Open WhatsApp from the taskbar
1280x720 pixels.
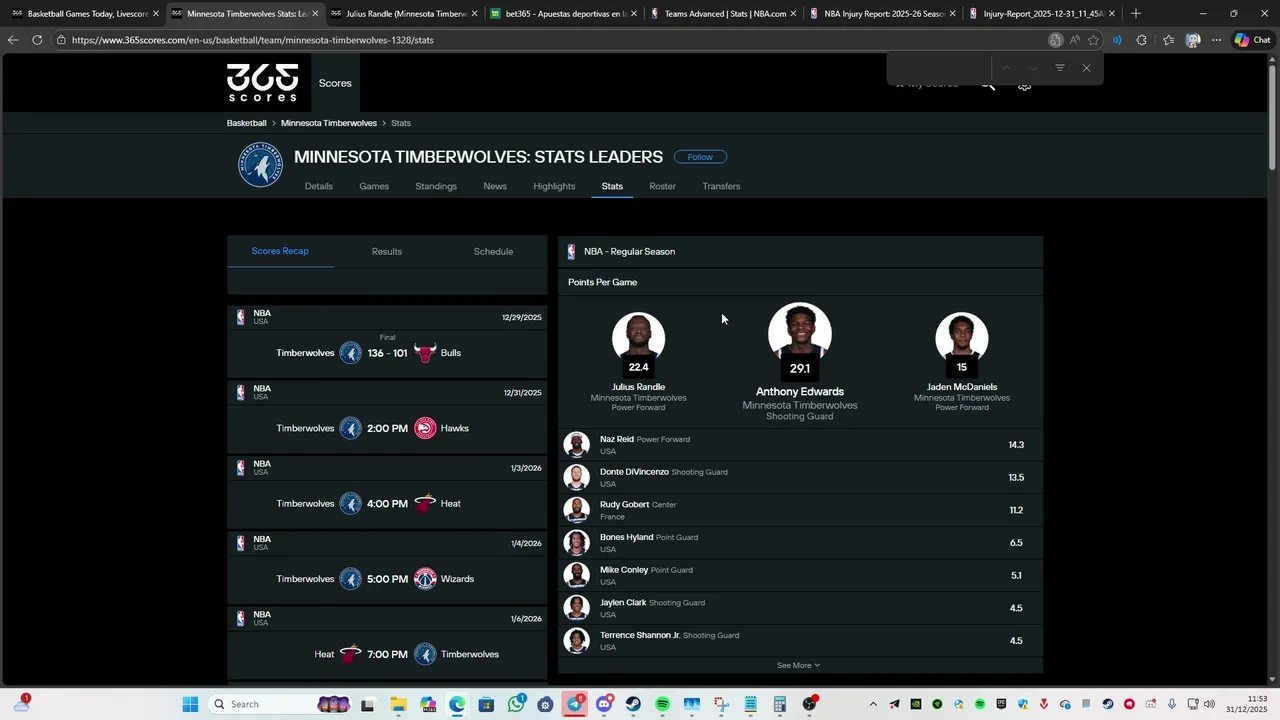[516, 704]
